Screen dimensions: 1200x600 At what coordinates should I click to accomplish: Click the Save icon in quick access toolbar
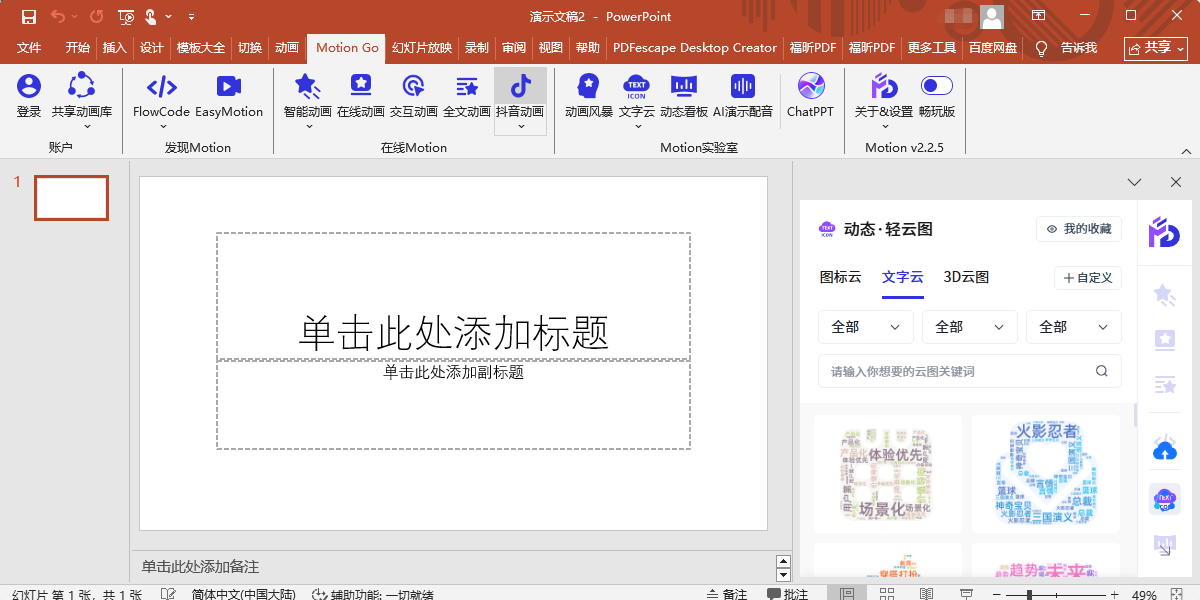[28, 16]
